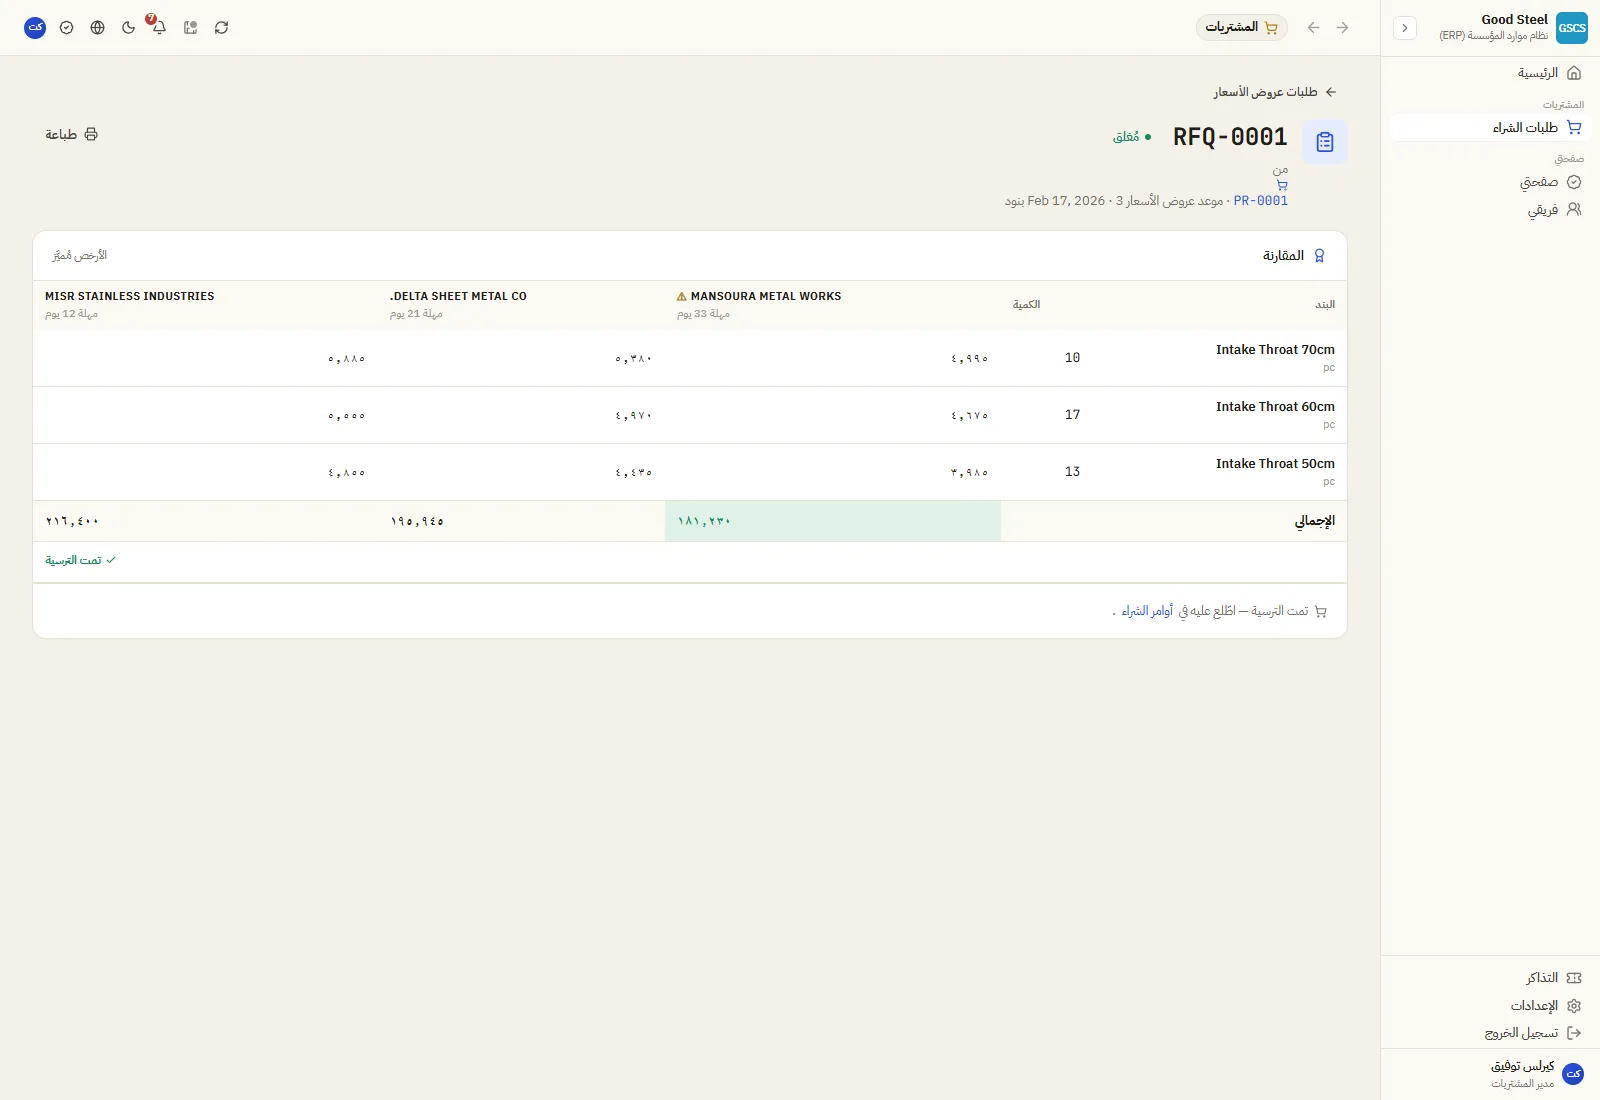Open صفحتي in the sidebar
Screen dimensions: 1600x1100
1490,182
